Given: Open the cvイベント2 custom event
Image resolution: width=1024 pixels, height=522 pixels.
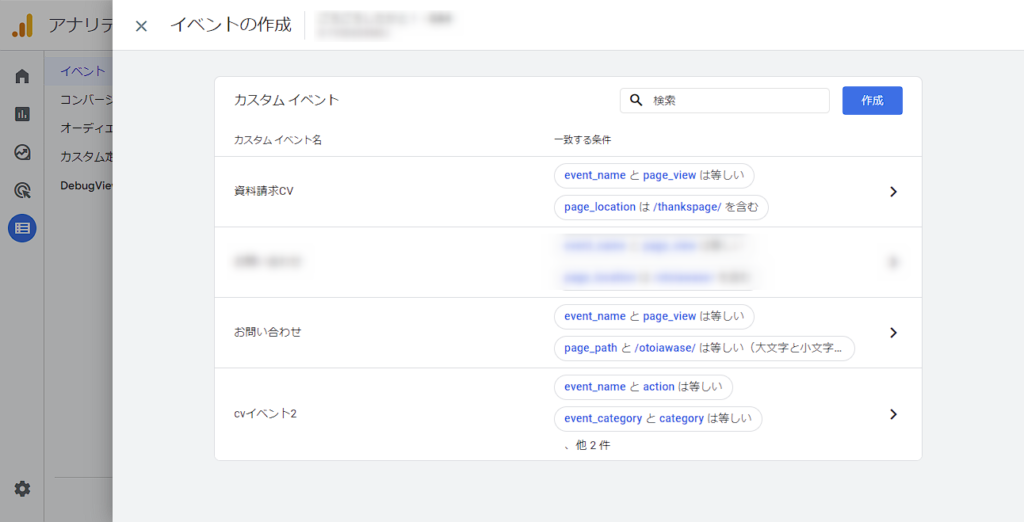Looking at the screenshot, I should pyautogui.click(x=265, y=413).
